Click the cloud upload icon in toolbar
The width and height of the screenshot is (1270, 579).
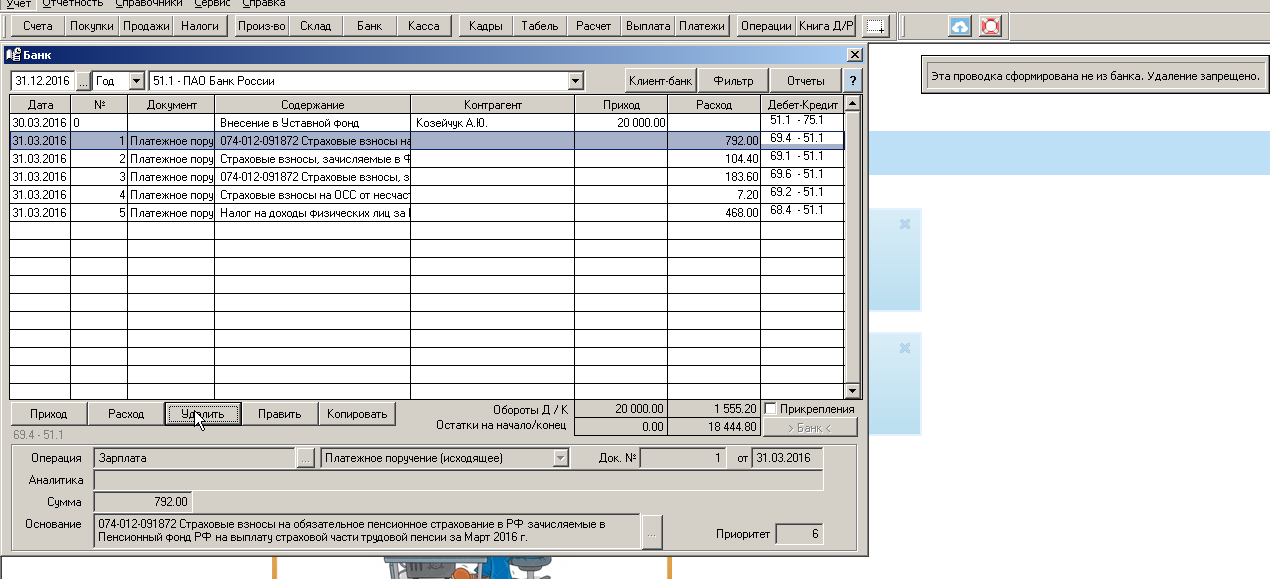959,26
